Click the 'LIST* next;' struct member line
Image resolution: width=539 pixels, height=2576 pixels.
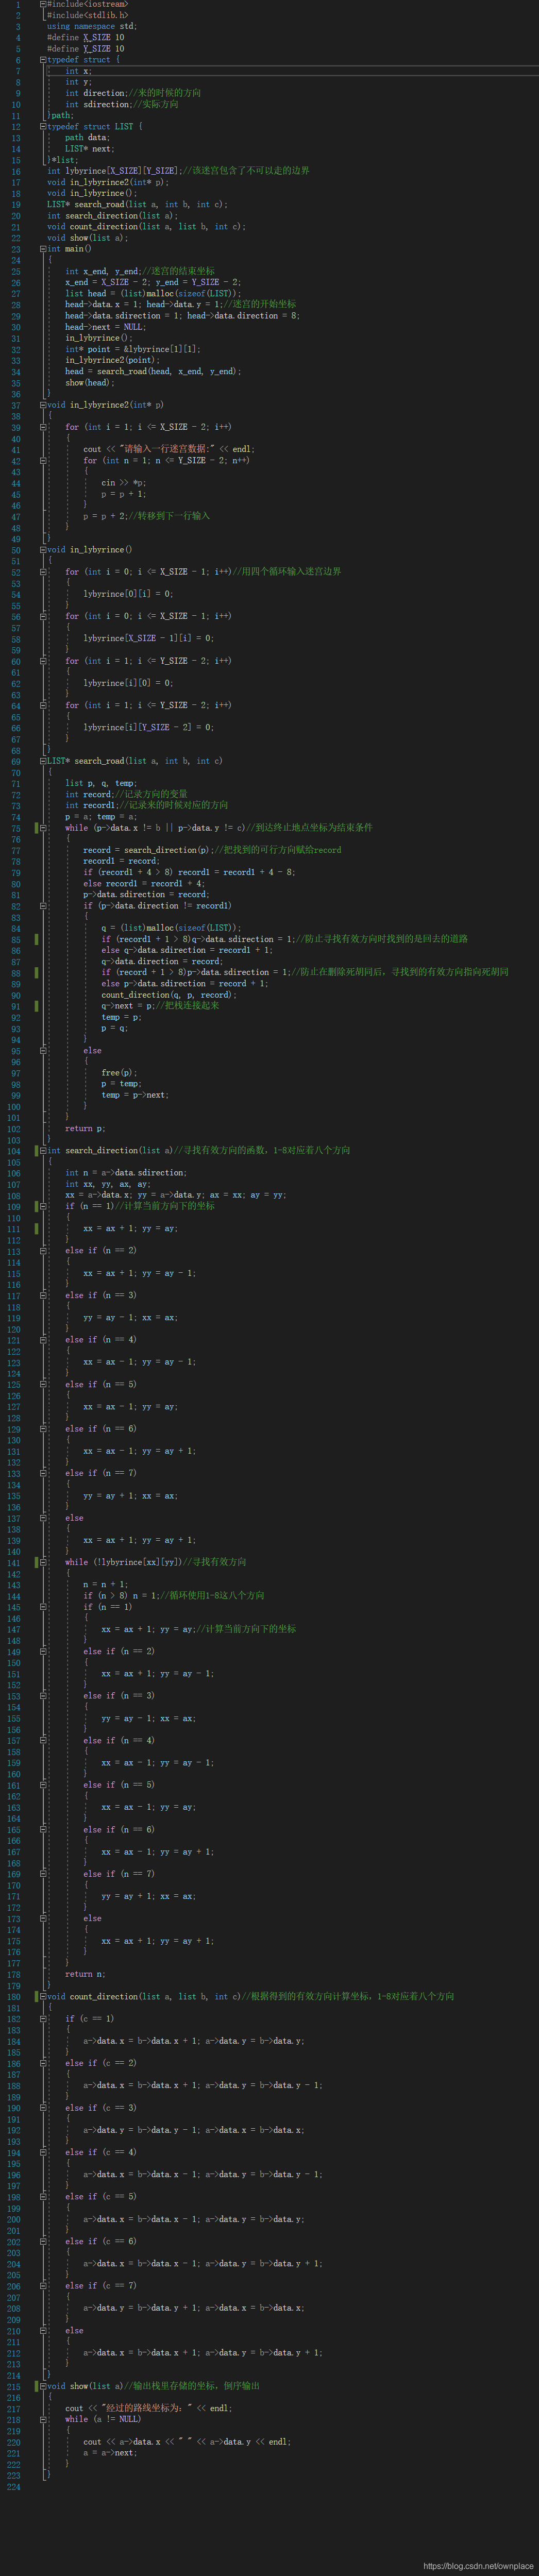(x=89, y=149)
